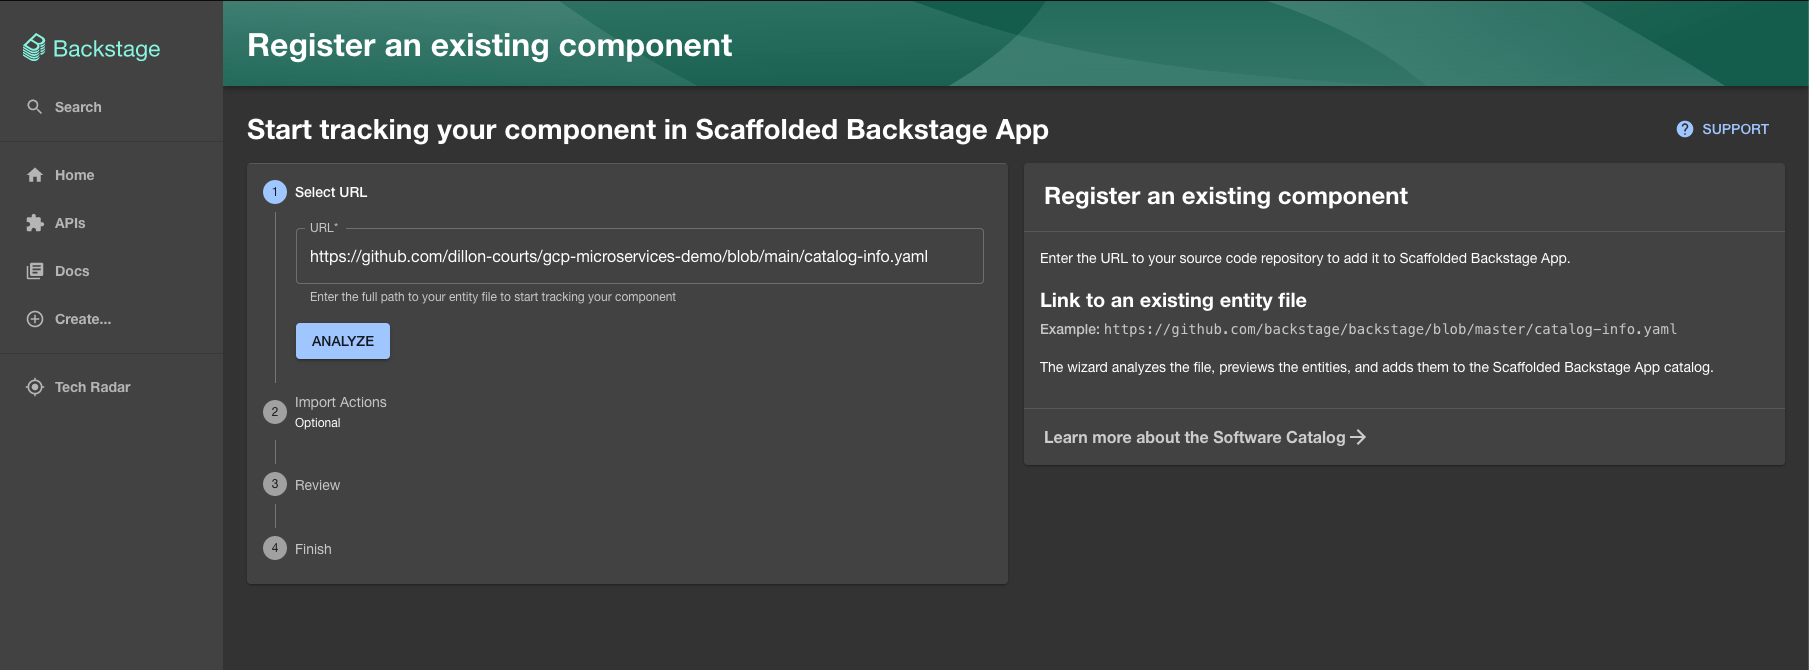Click the APIs puzzle piece icon
The width and height of the screenshot is (1809, 670).
point(35,223)
